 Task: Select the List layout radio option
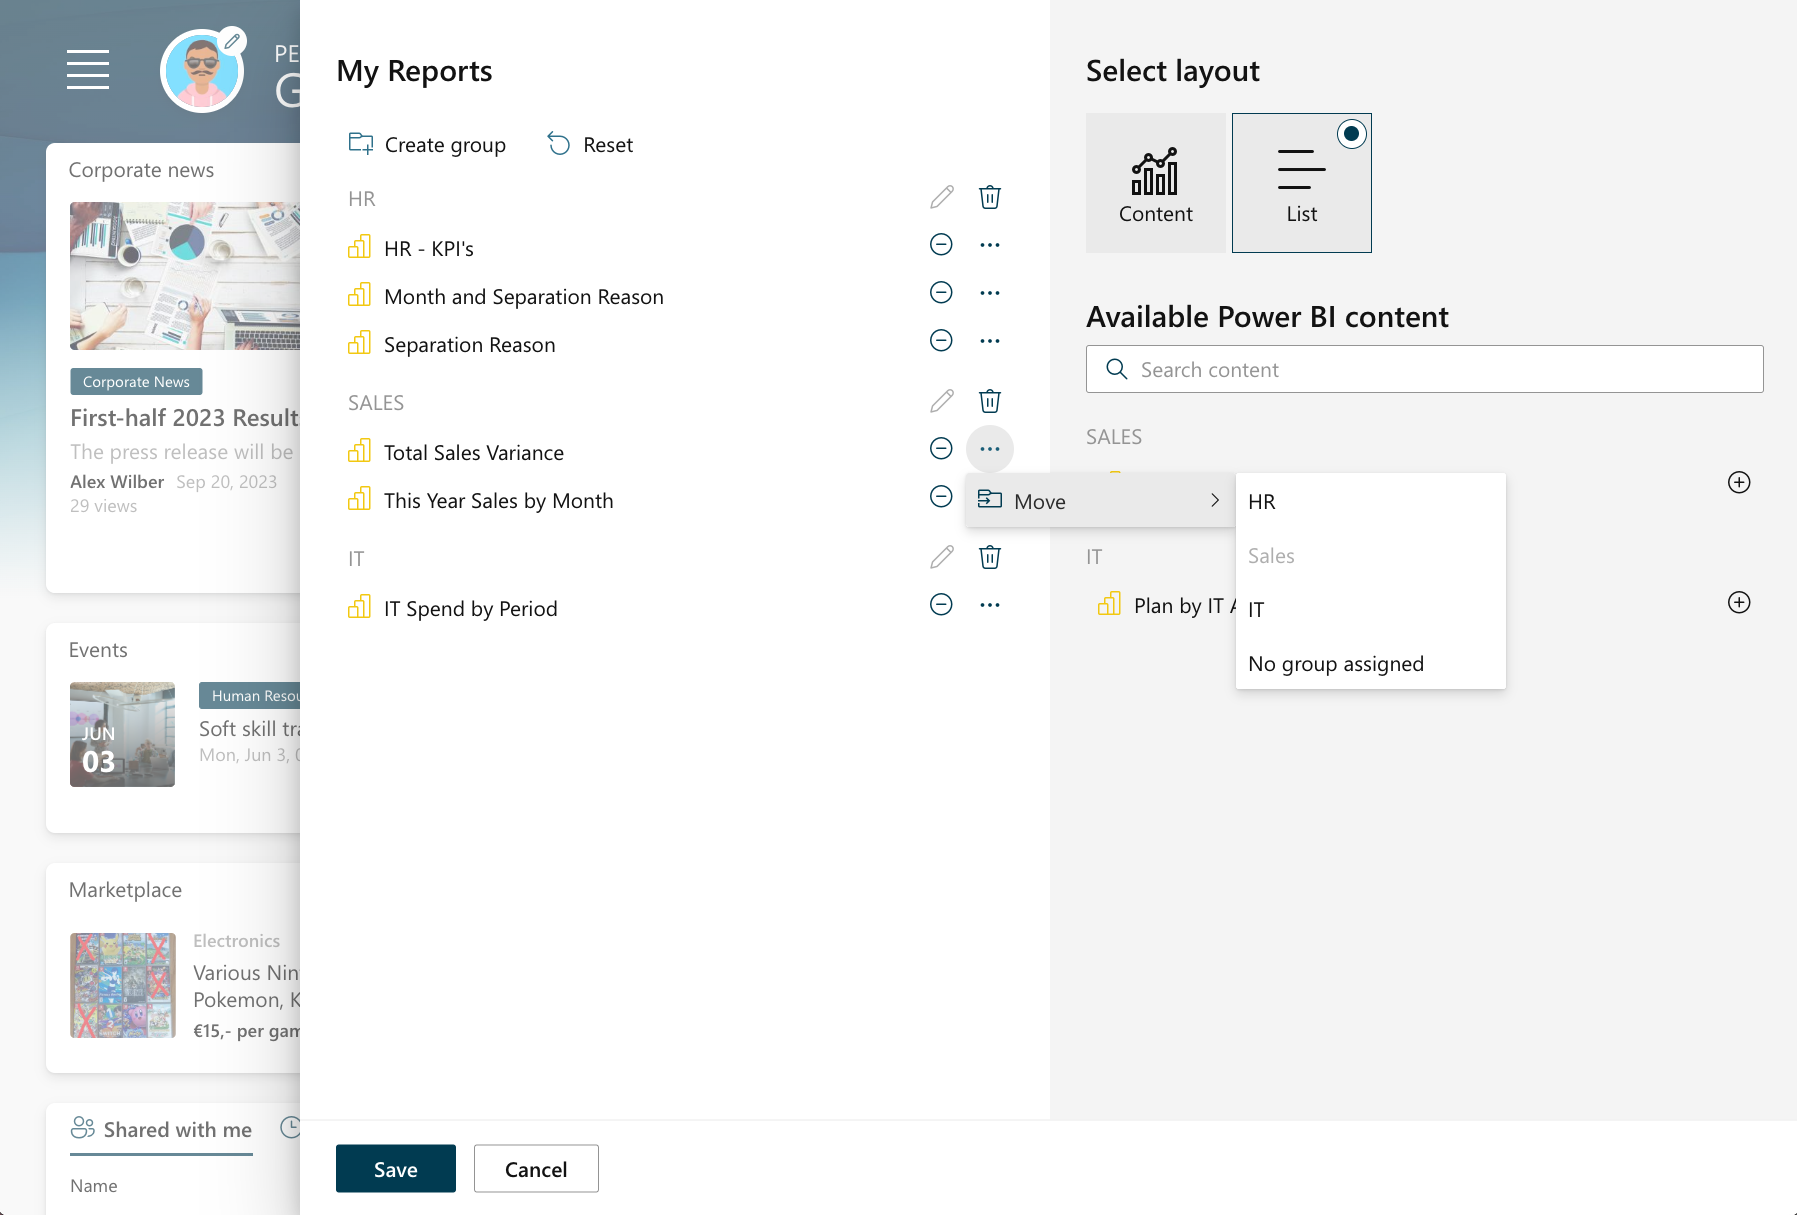point(1351,134)
